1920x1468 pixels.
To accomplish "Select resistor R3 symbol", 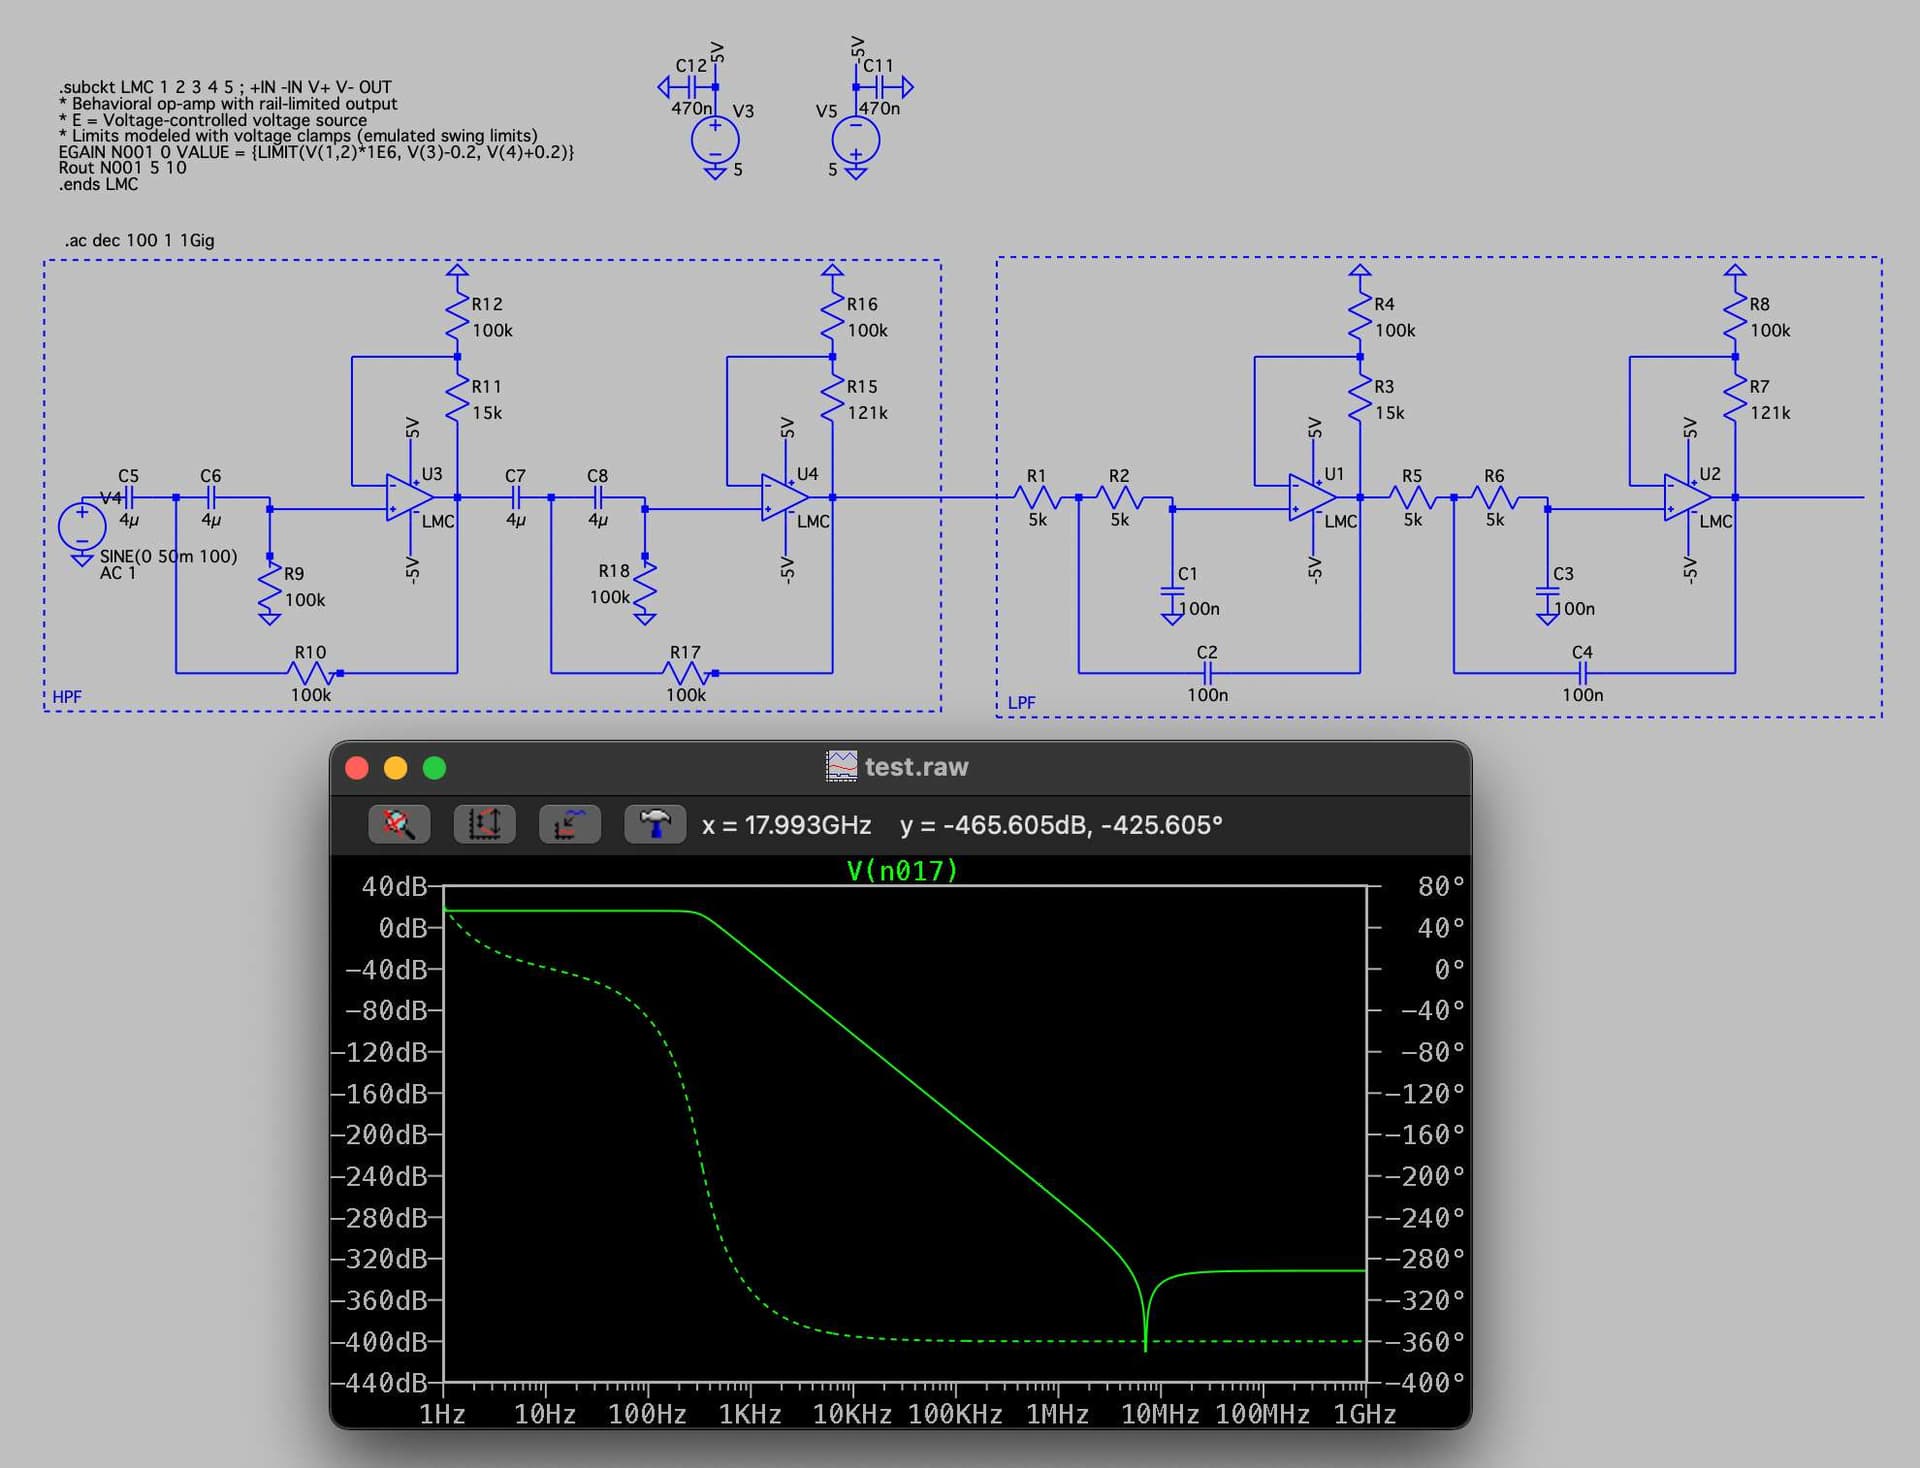I will pyautogui.click(x=1360, y=398).
